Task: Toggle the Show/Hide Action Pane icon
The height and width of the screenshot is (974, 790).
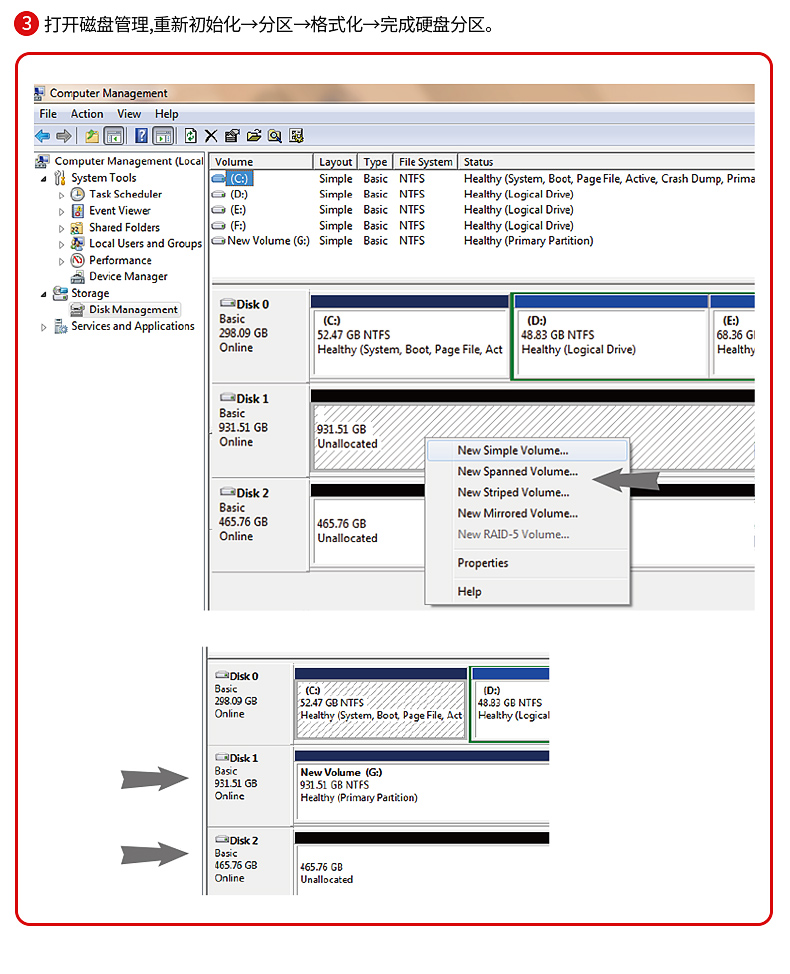Action: (x=163, y=136)
